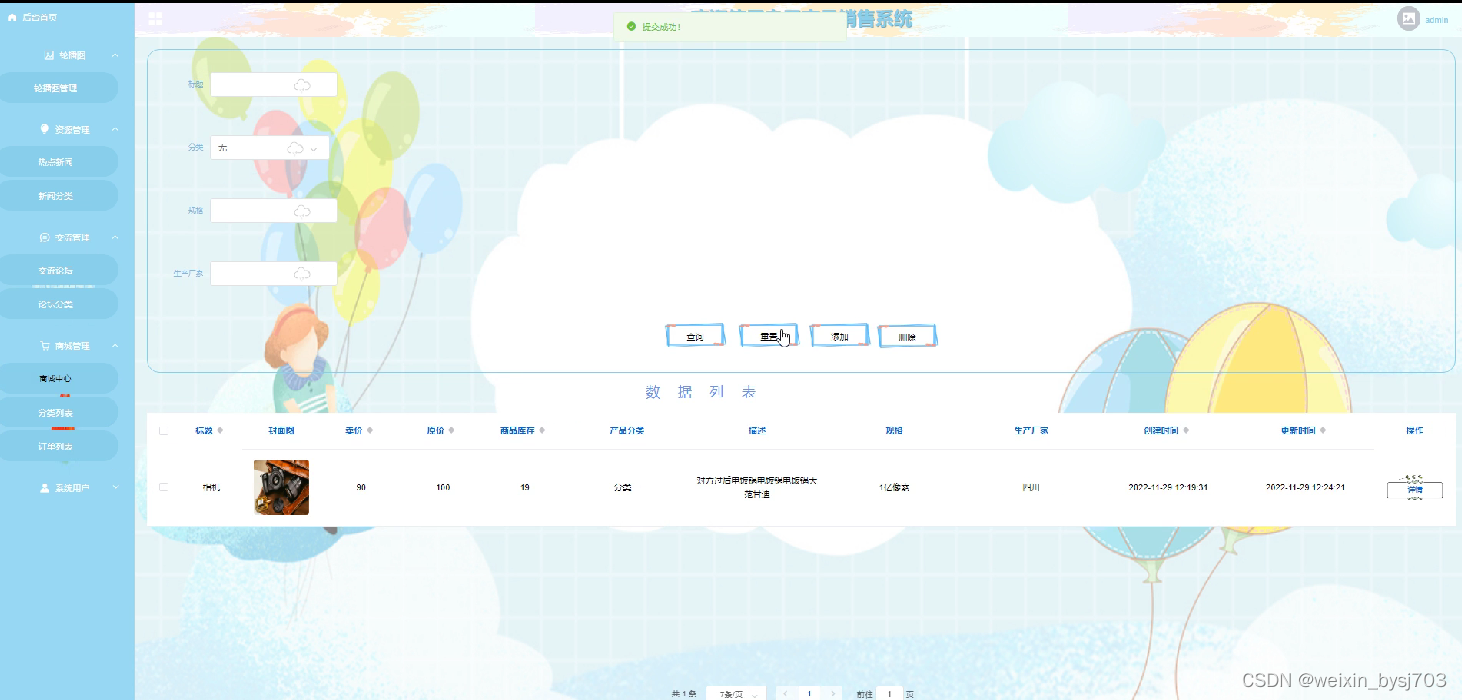Viewport: 1462px width, 700px height.
Task: Click the add 添加 button
Action: click(x=839, y=336)
